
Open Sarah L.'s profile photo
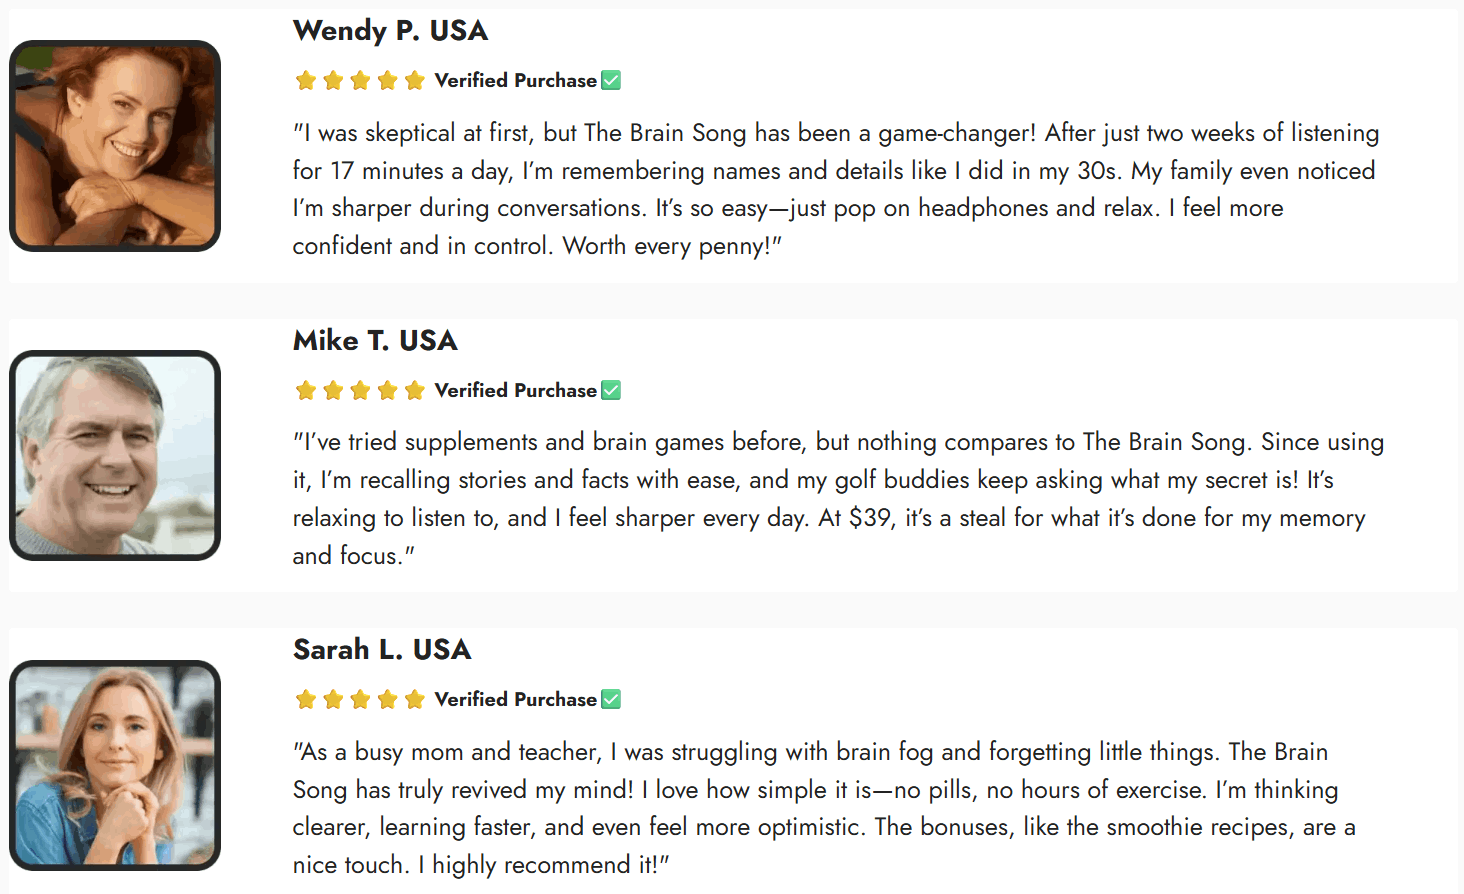(x=115, y=765)
